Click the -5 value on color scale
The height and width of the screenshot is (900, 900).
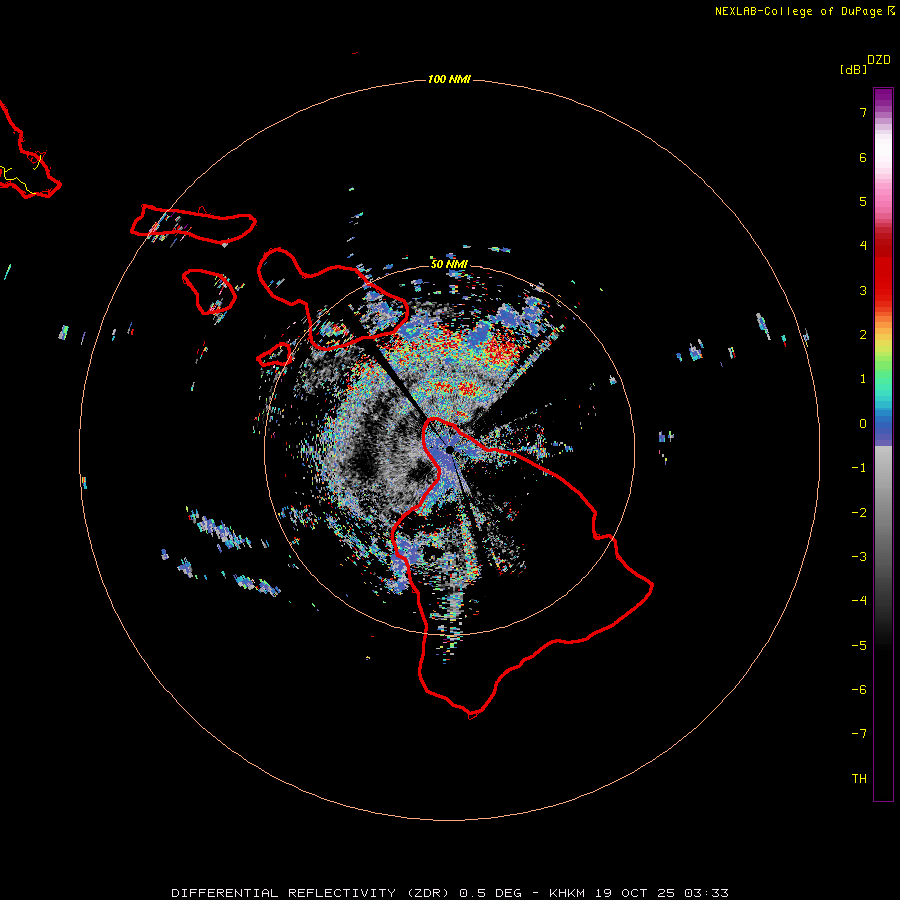(x=859, y=646)
